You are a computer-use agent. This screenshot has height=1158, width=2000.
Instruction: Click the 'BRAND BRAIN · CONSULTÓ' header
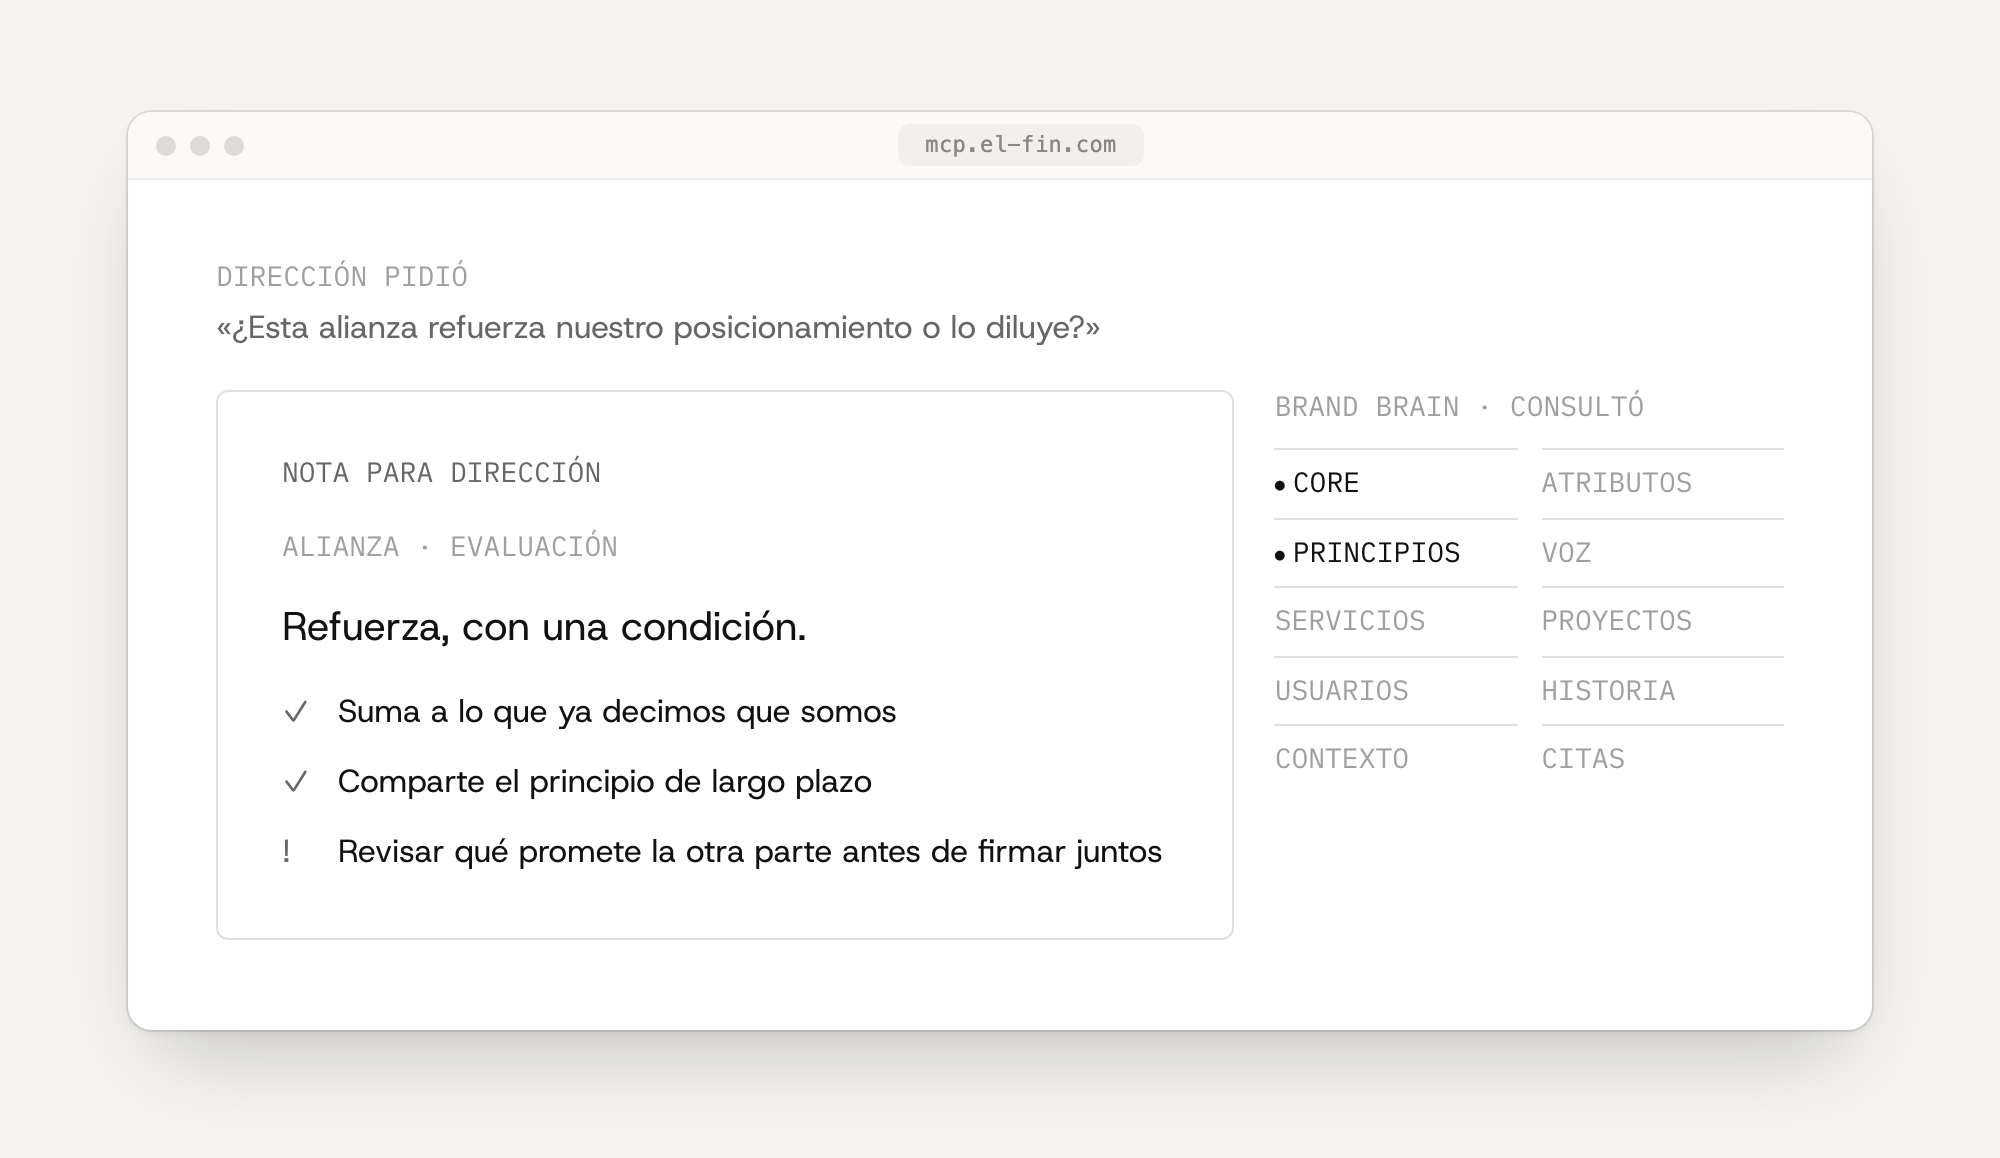click(x=1459, y=407)
